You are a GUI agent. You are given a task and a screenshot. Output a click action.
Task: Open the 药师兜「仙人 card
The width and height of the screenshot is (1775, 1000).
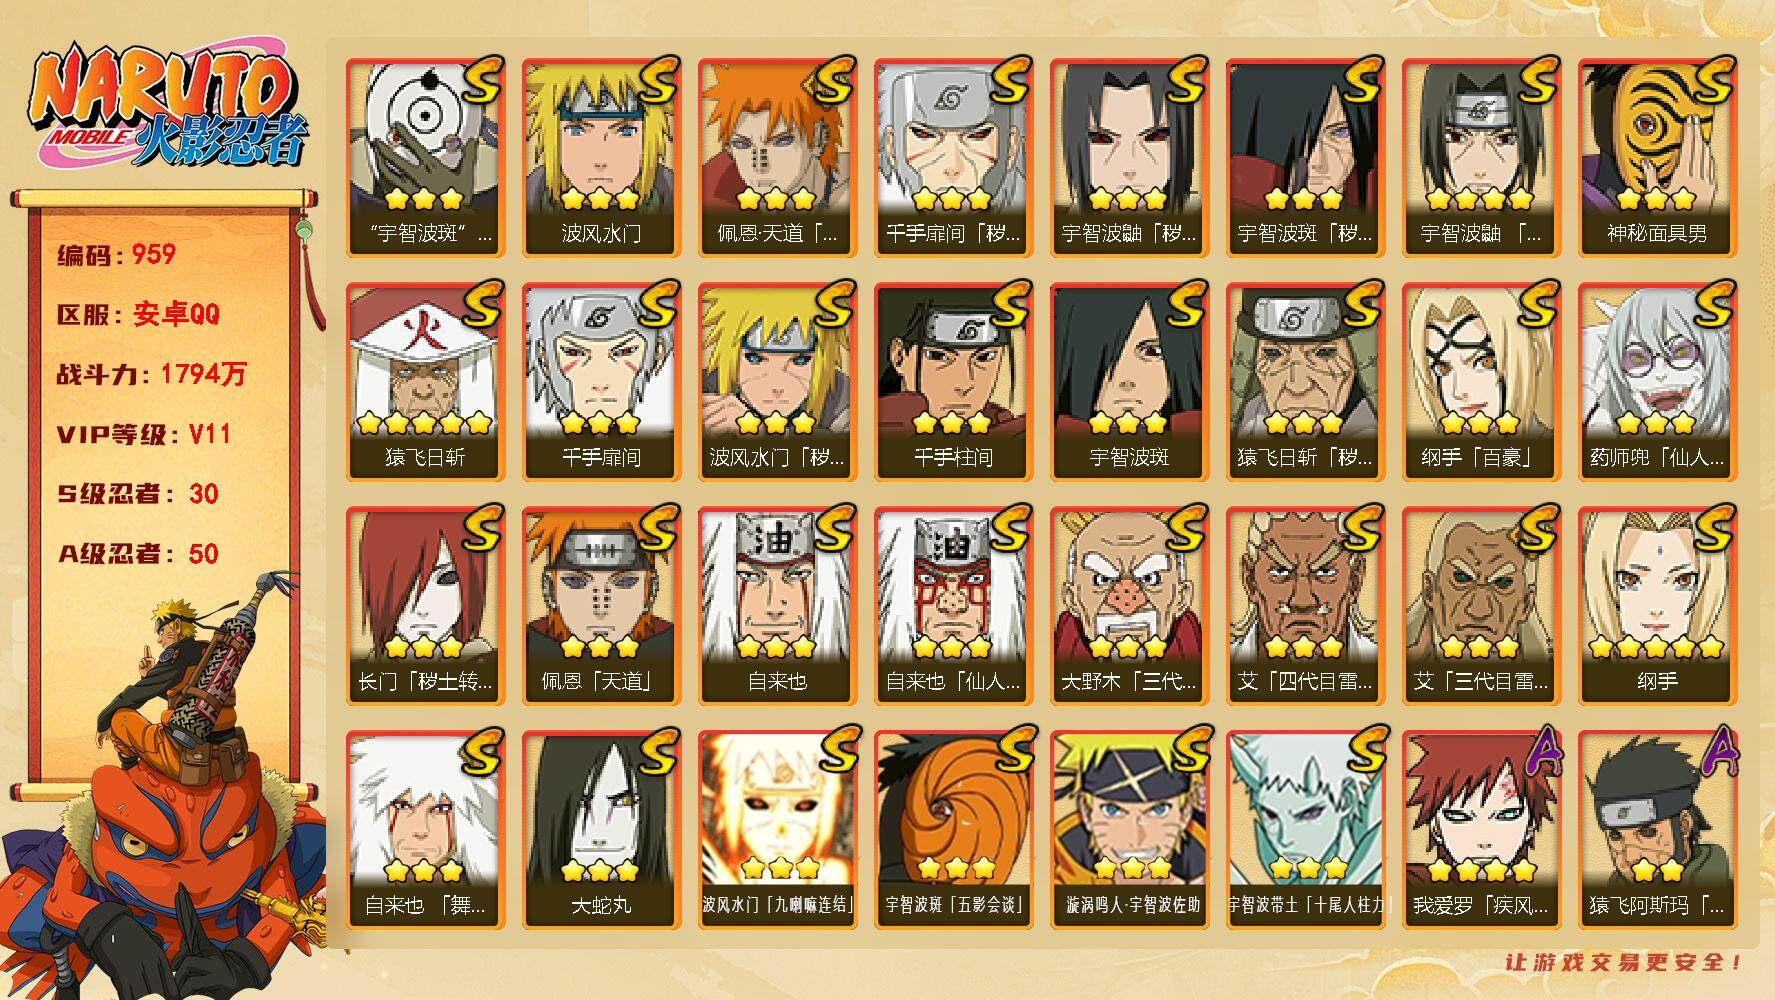click(1657, 381)
